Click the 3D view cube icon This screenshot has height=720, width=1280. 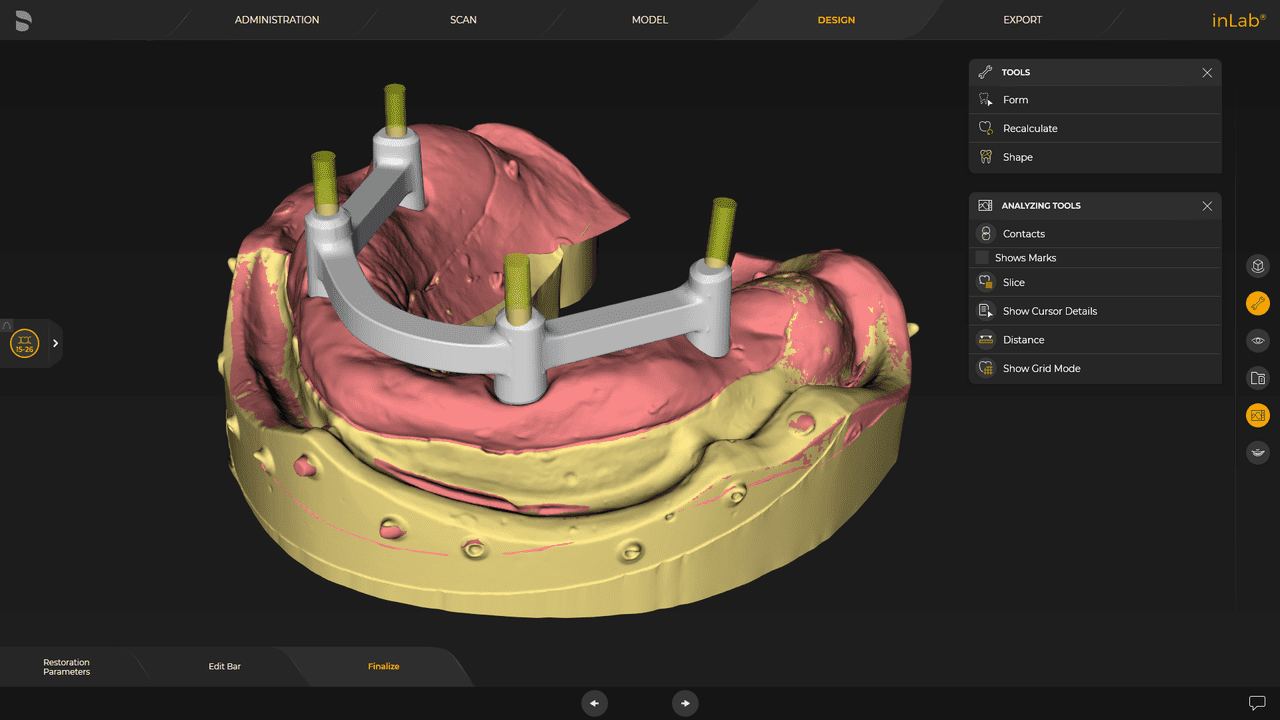click(x=1257, y=266)
